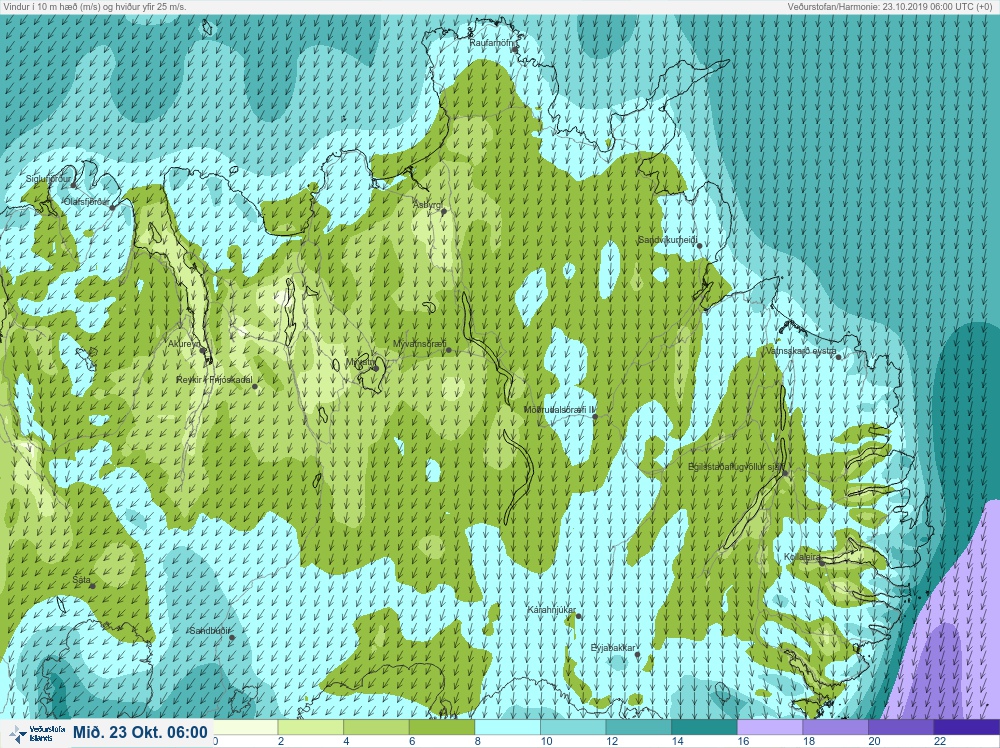Click the Veðurstofa Íslands logo
This screenshot has height=748, width=1000.
36,733
